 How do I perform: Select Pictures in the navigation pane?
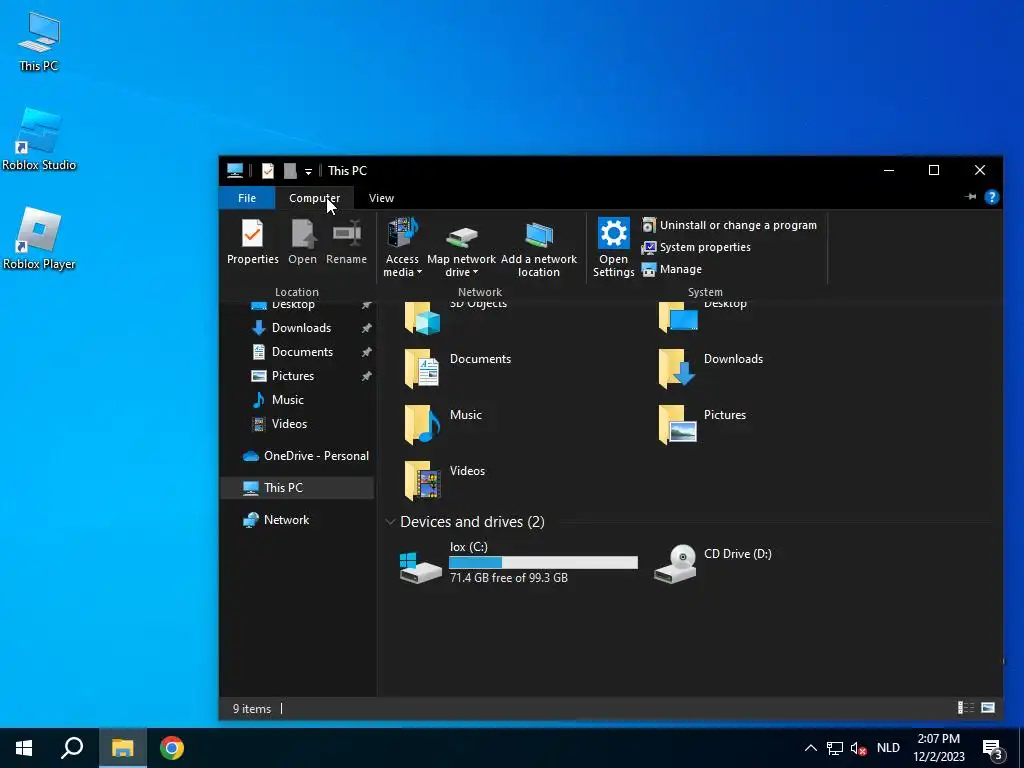(x=293, y=376)
